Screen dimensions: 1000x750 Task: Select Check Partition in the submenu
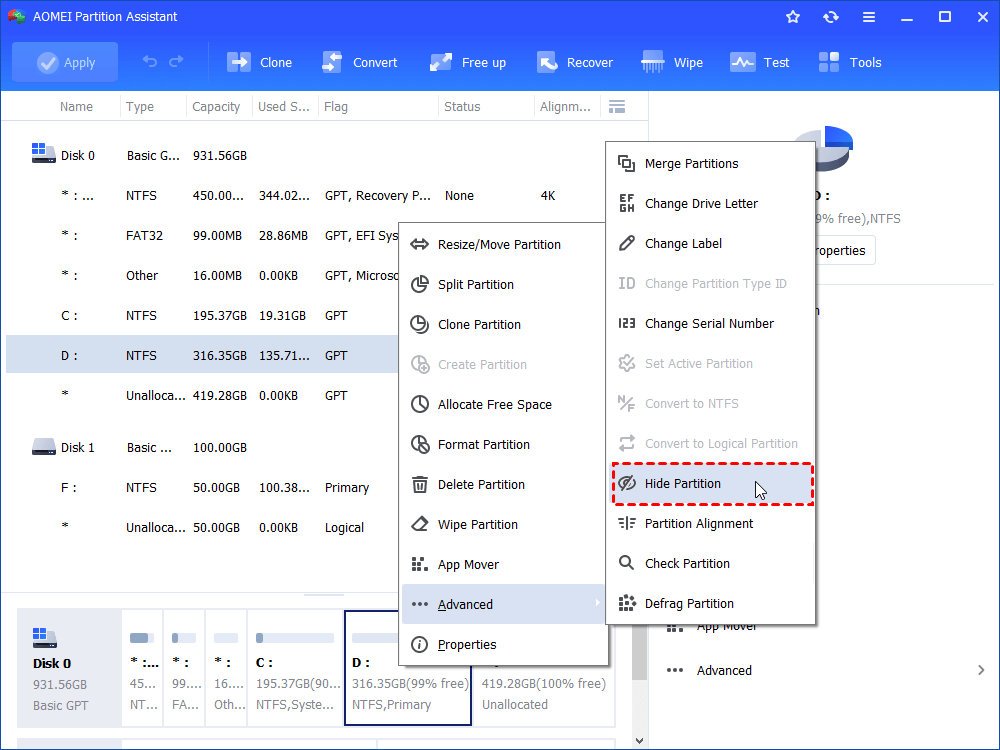pyautogui.click(x=710, y=564)
